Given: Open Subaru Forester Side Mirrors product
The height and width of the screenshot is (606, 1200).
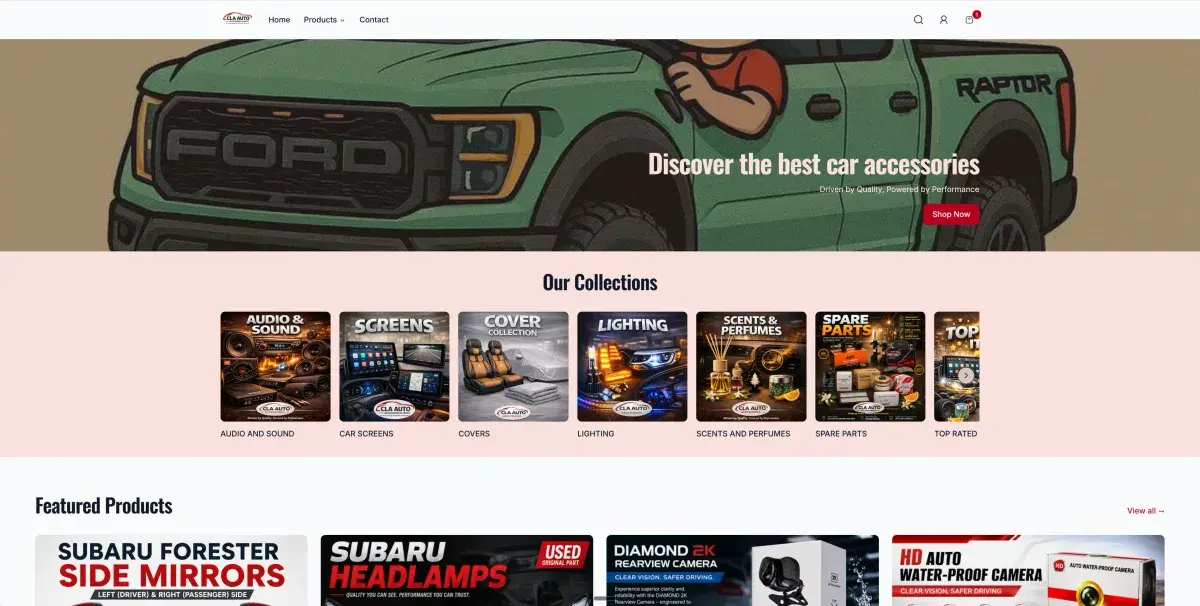Looking at the screenshot, I should coord(171,570).
